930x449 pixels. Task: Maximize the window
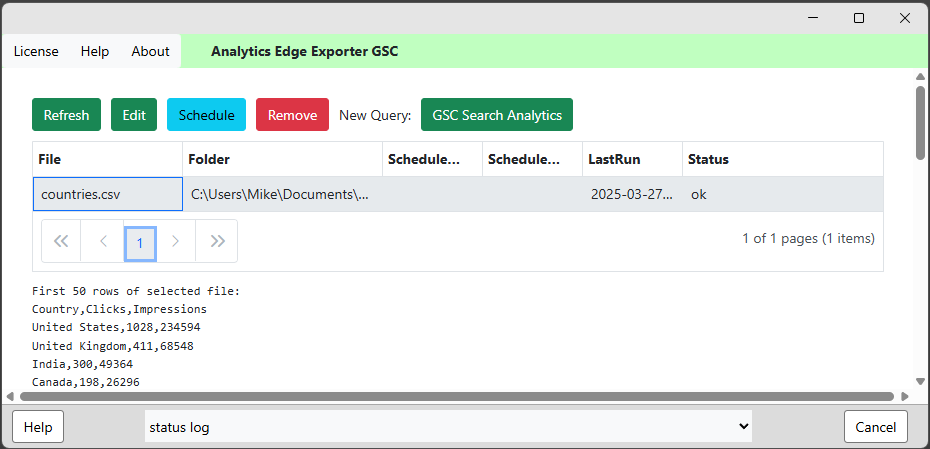[x=859, y=18]
